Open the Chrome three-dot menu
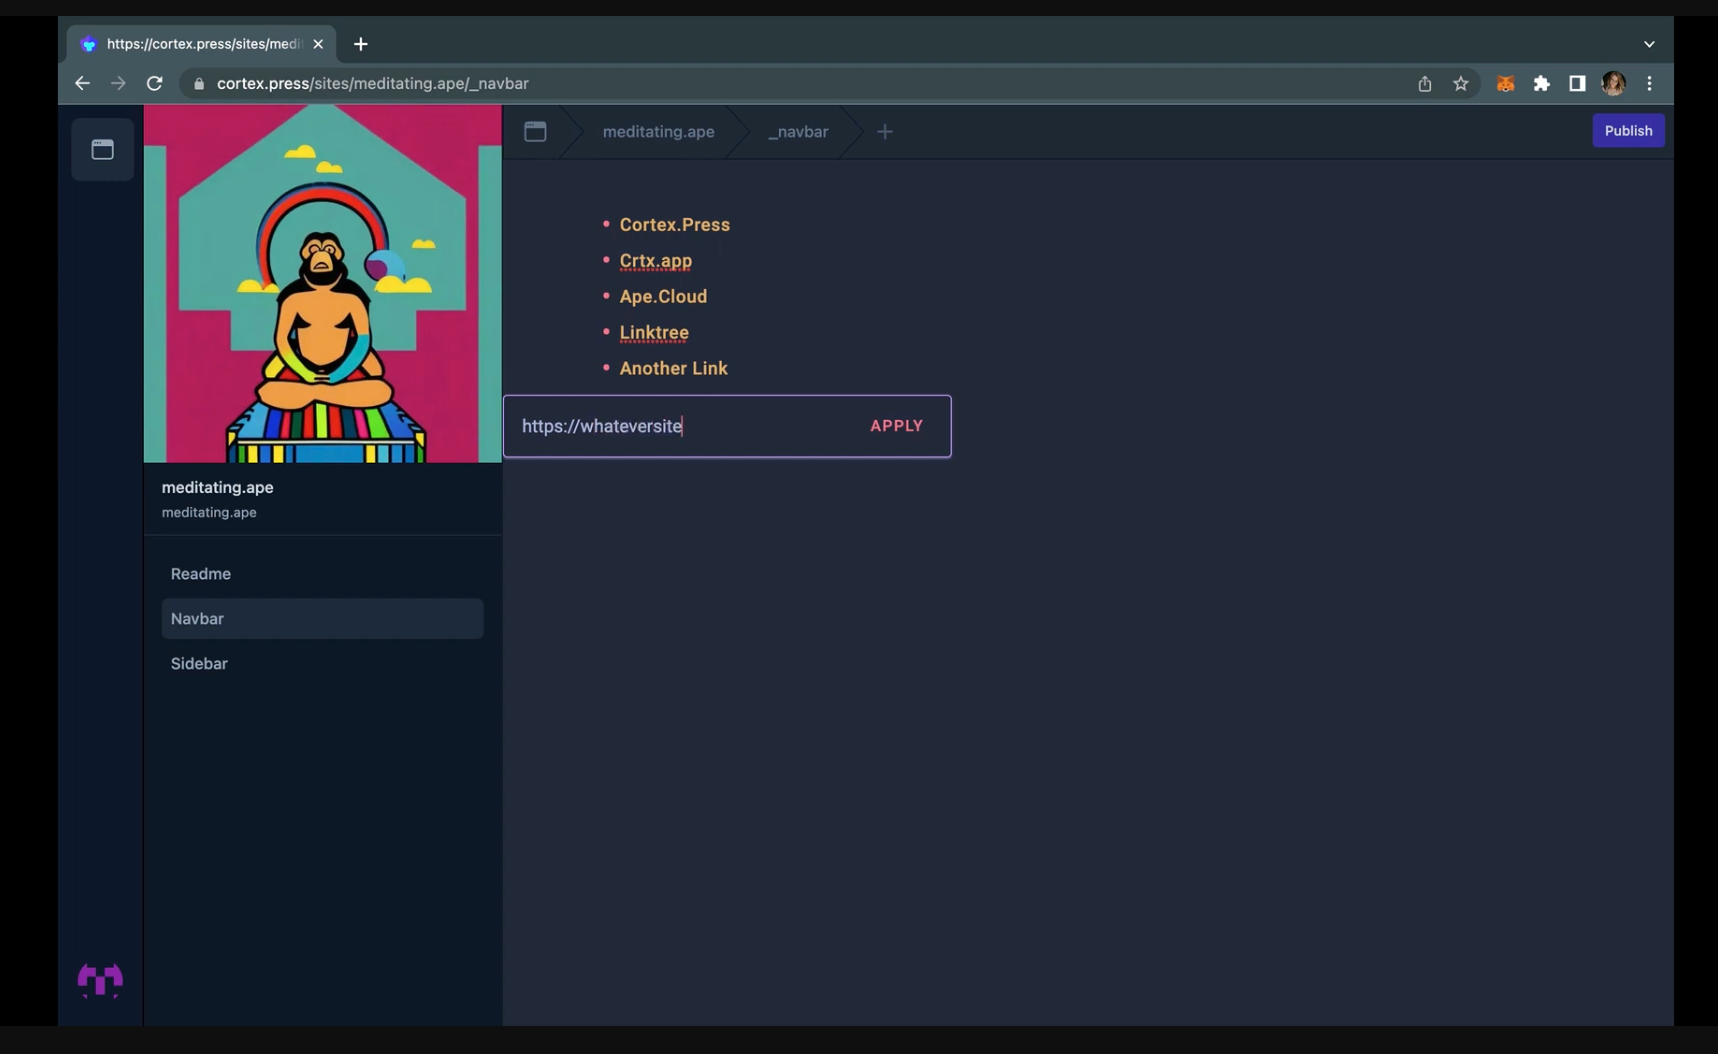This screenshot has height=1054, width=1718. (x=1649, y=84)
